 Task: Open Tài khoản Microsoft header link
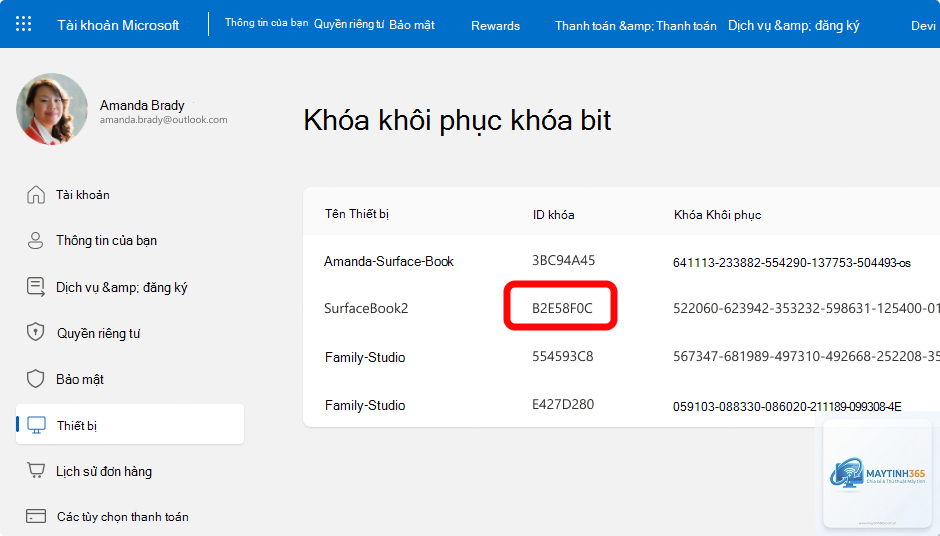click(x=118, y=25)
